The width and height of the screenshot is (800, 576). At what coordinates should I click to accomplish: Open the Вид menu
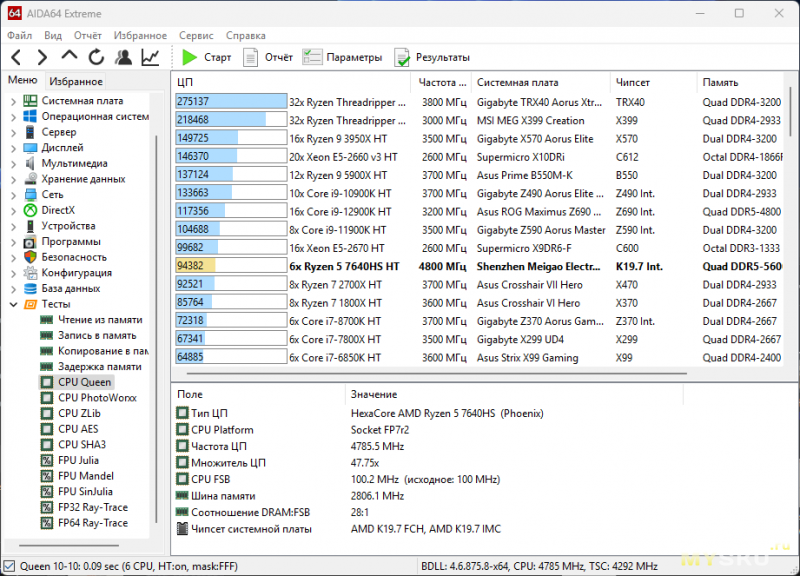[x=53, y=35]
